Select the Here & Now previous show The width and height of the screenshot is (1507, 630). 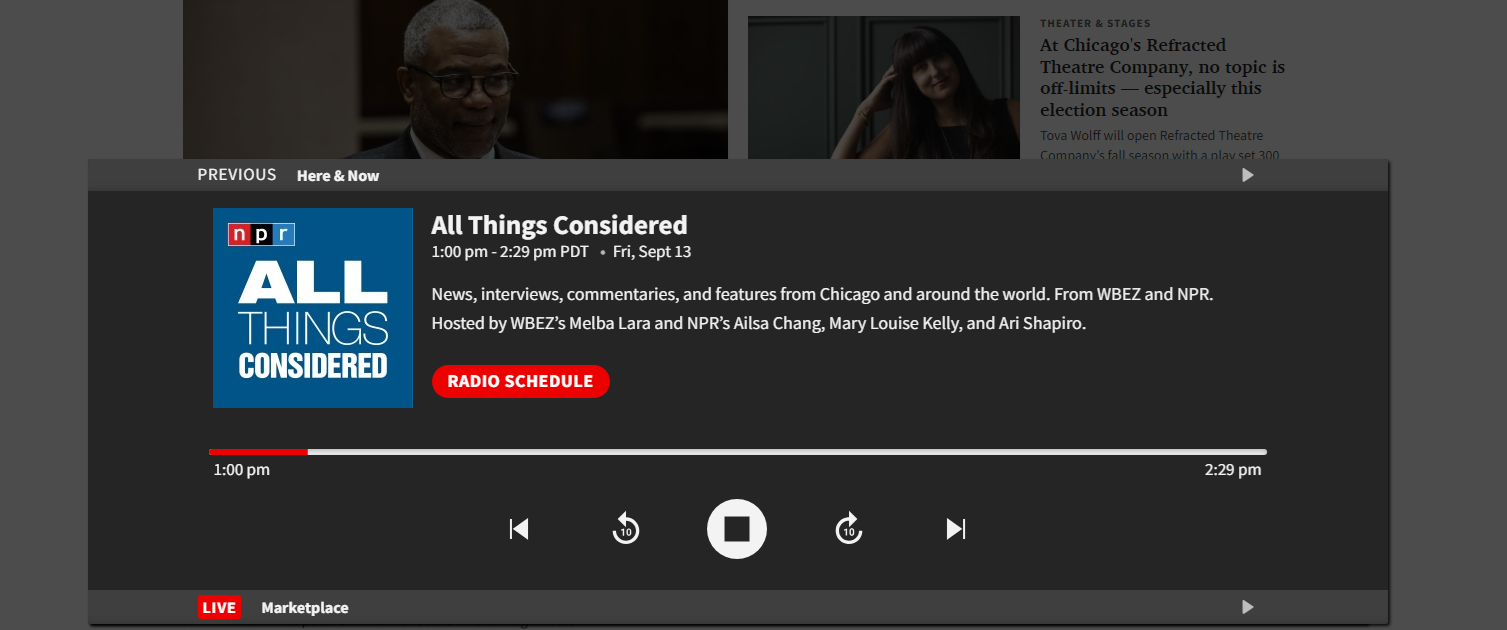[x=338, y=176]
